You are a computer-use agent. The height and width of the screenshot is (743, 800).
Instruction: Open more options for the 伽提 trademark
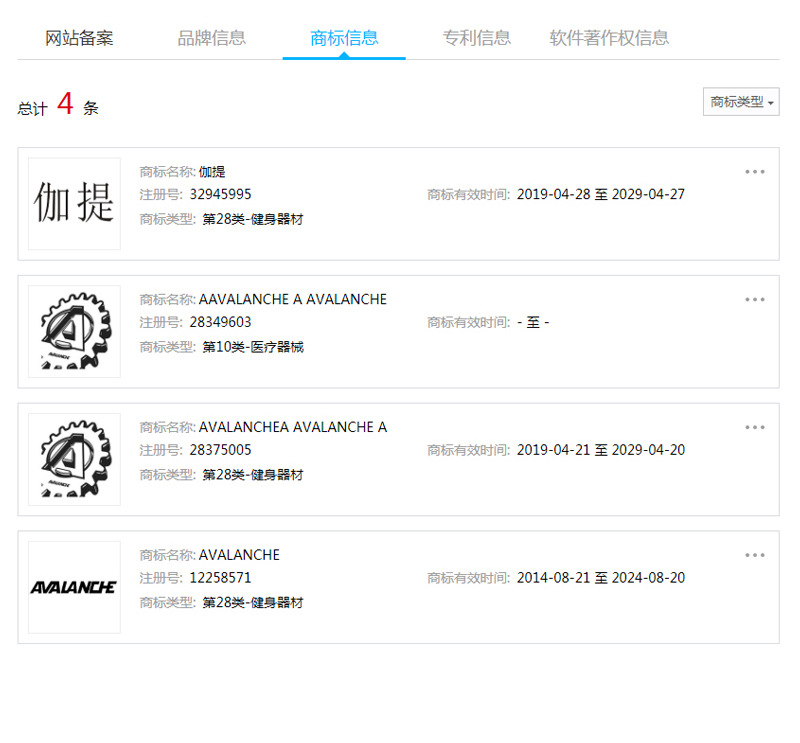[754, 172]
